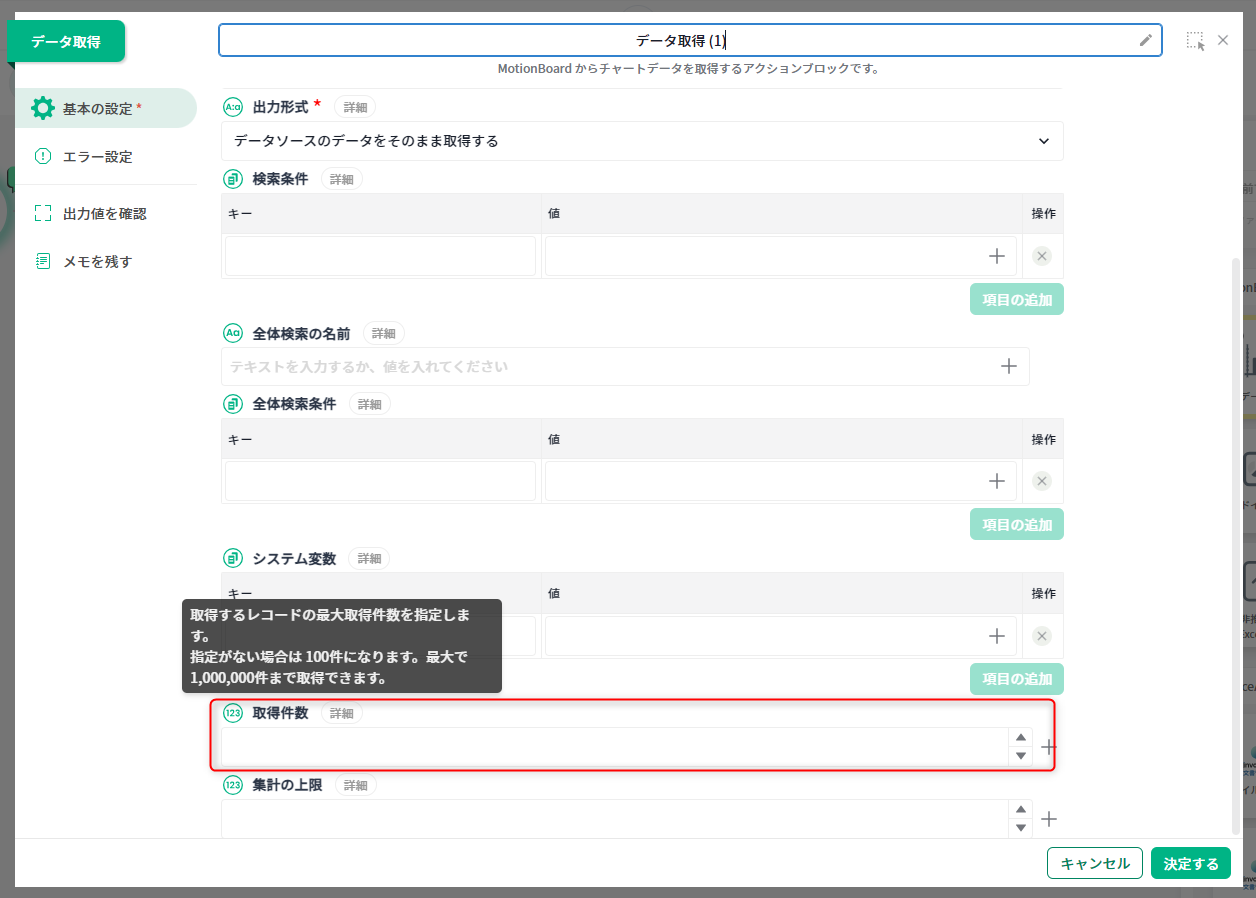
Task: Click 項目の追加 under 検索条件
Action: (1017, 299)
